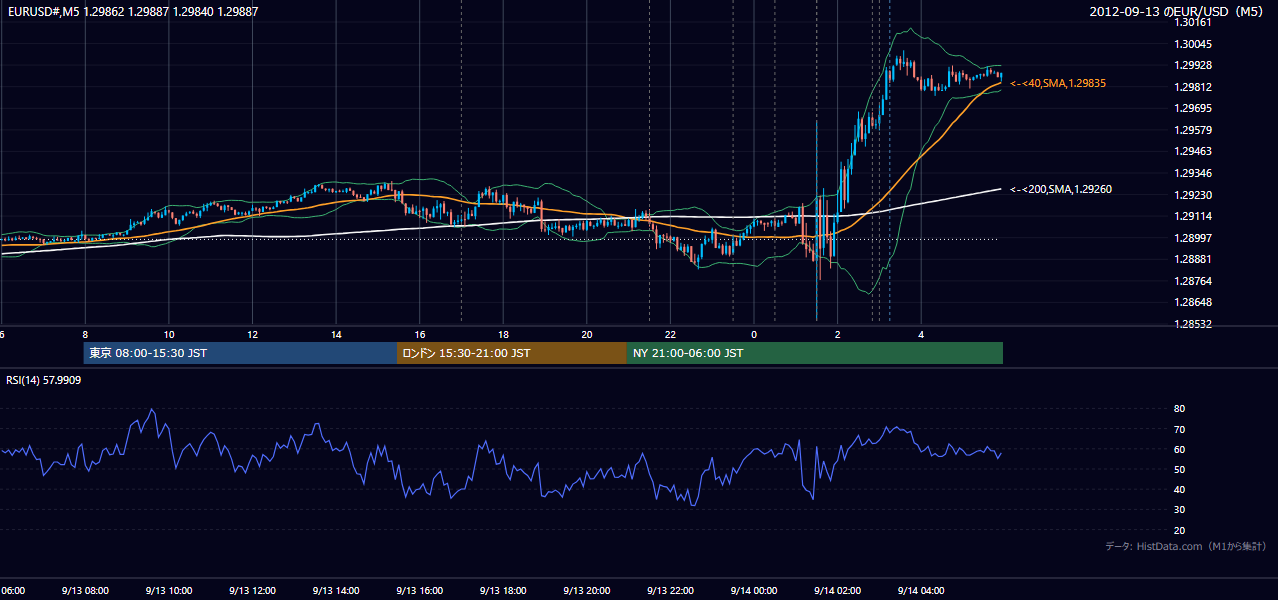
Task: Select the ロンドン 15:30-21:00 JST session bar
Action: 512,353
